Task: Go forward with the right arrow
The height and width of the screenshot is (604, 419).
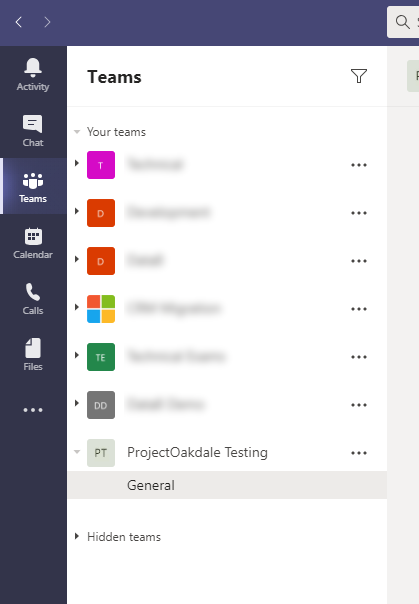Action: point(47,22)
